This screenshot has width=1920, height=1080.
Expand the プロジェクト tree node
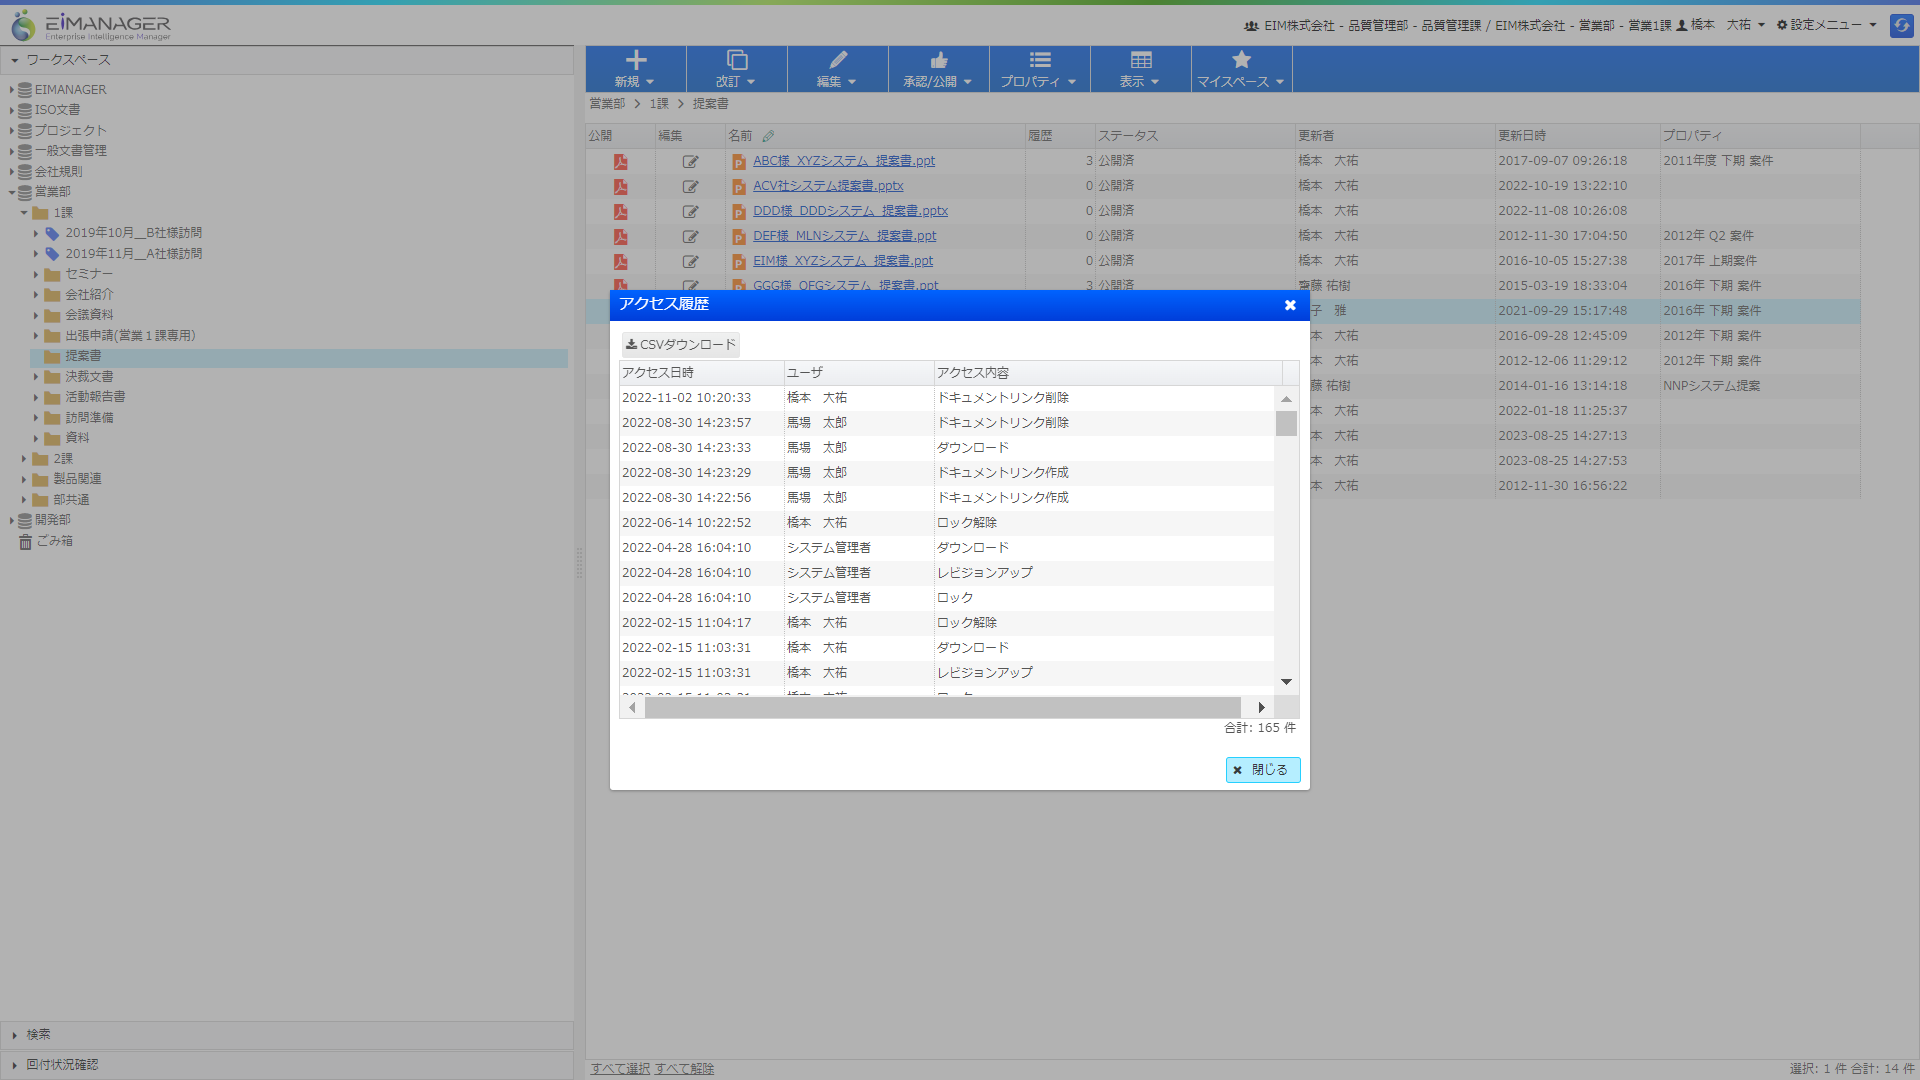pos(11,131)
